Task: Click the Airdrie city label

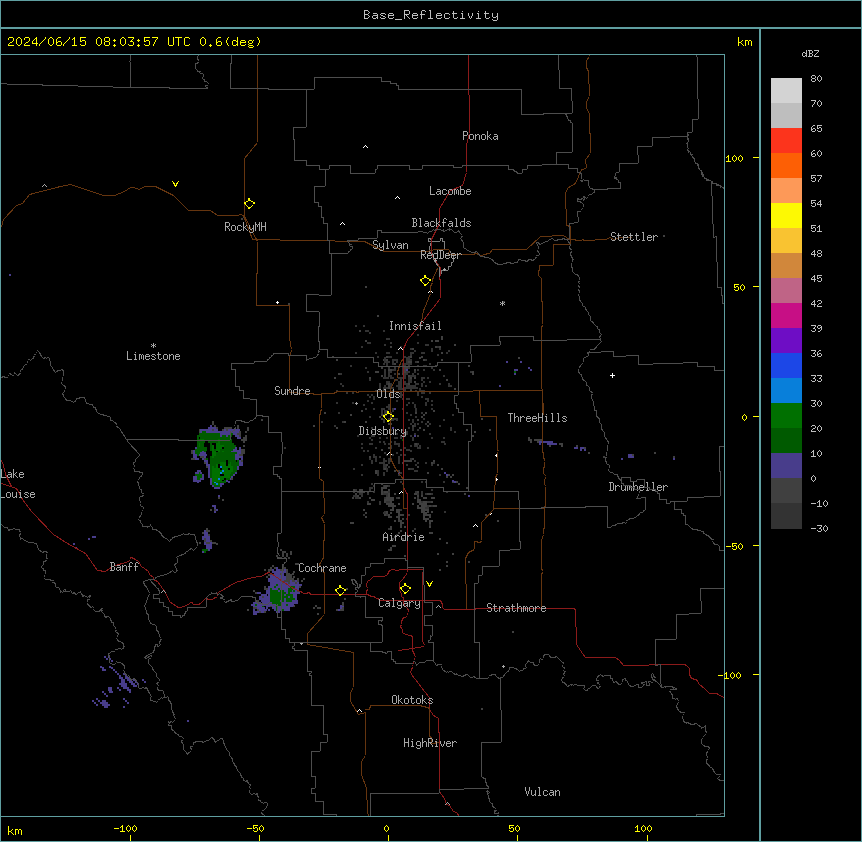Action: click(x=404, y=537)
